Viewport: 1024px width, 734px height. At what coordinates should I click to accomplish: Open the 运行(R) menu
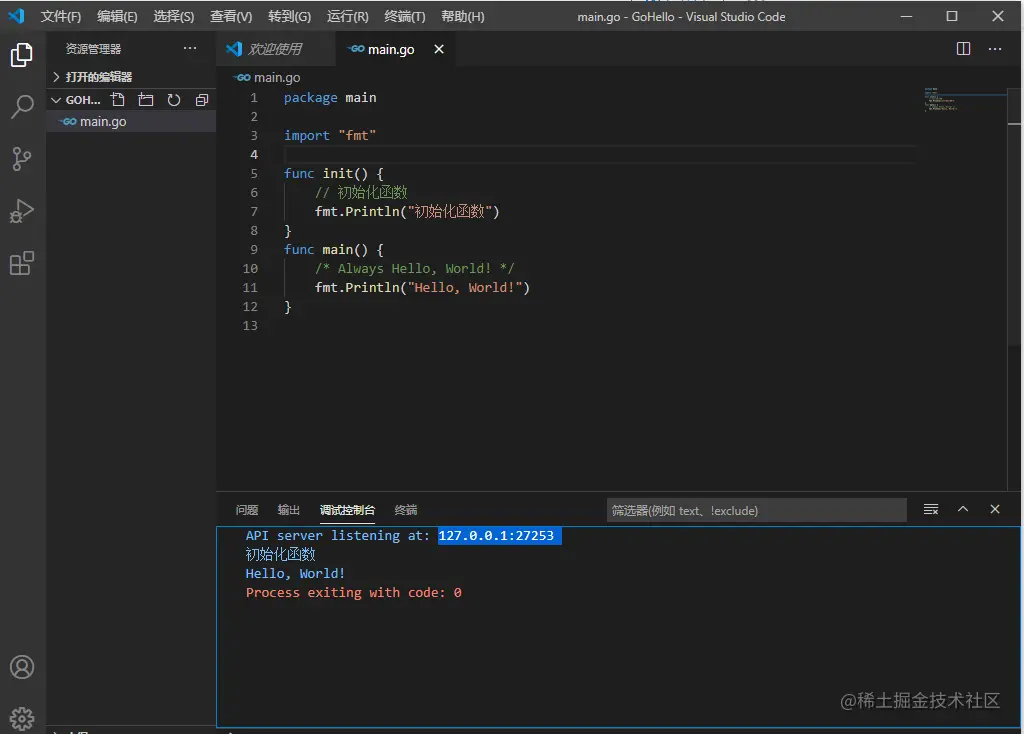pyautogui.click(x=347, y=17)
